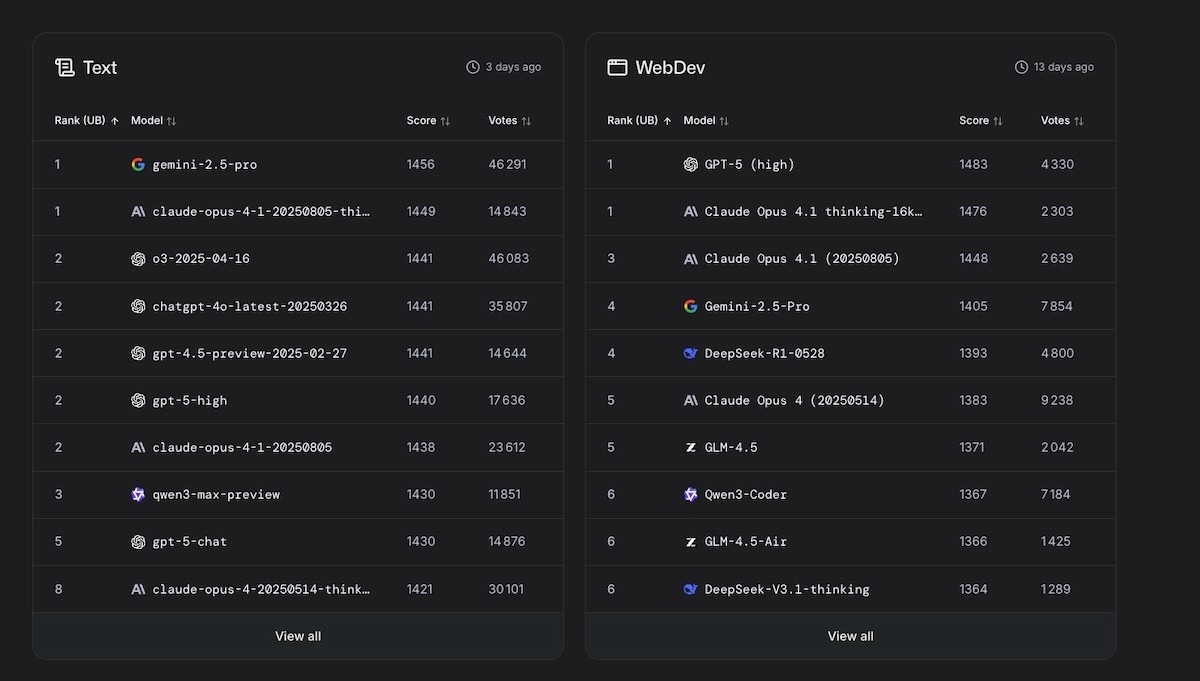
Task: Click score 1440 for gpt-5-high
Action: (x=421, y=400)
